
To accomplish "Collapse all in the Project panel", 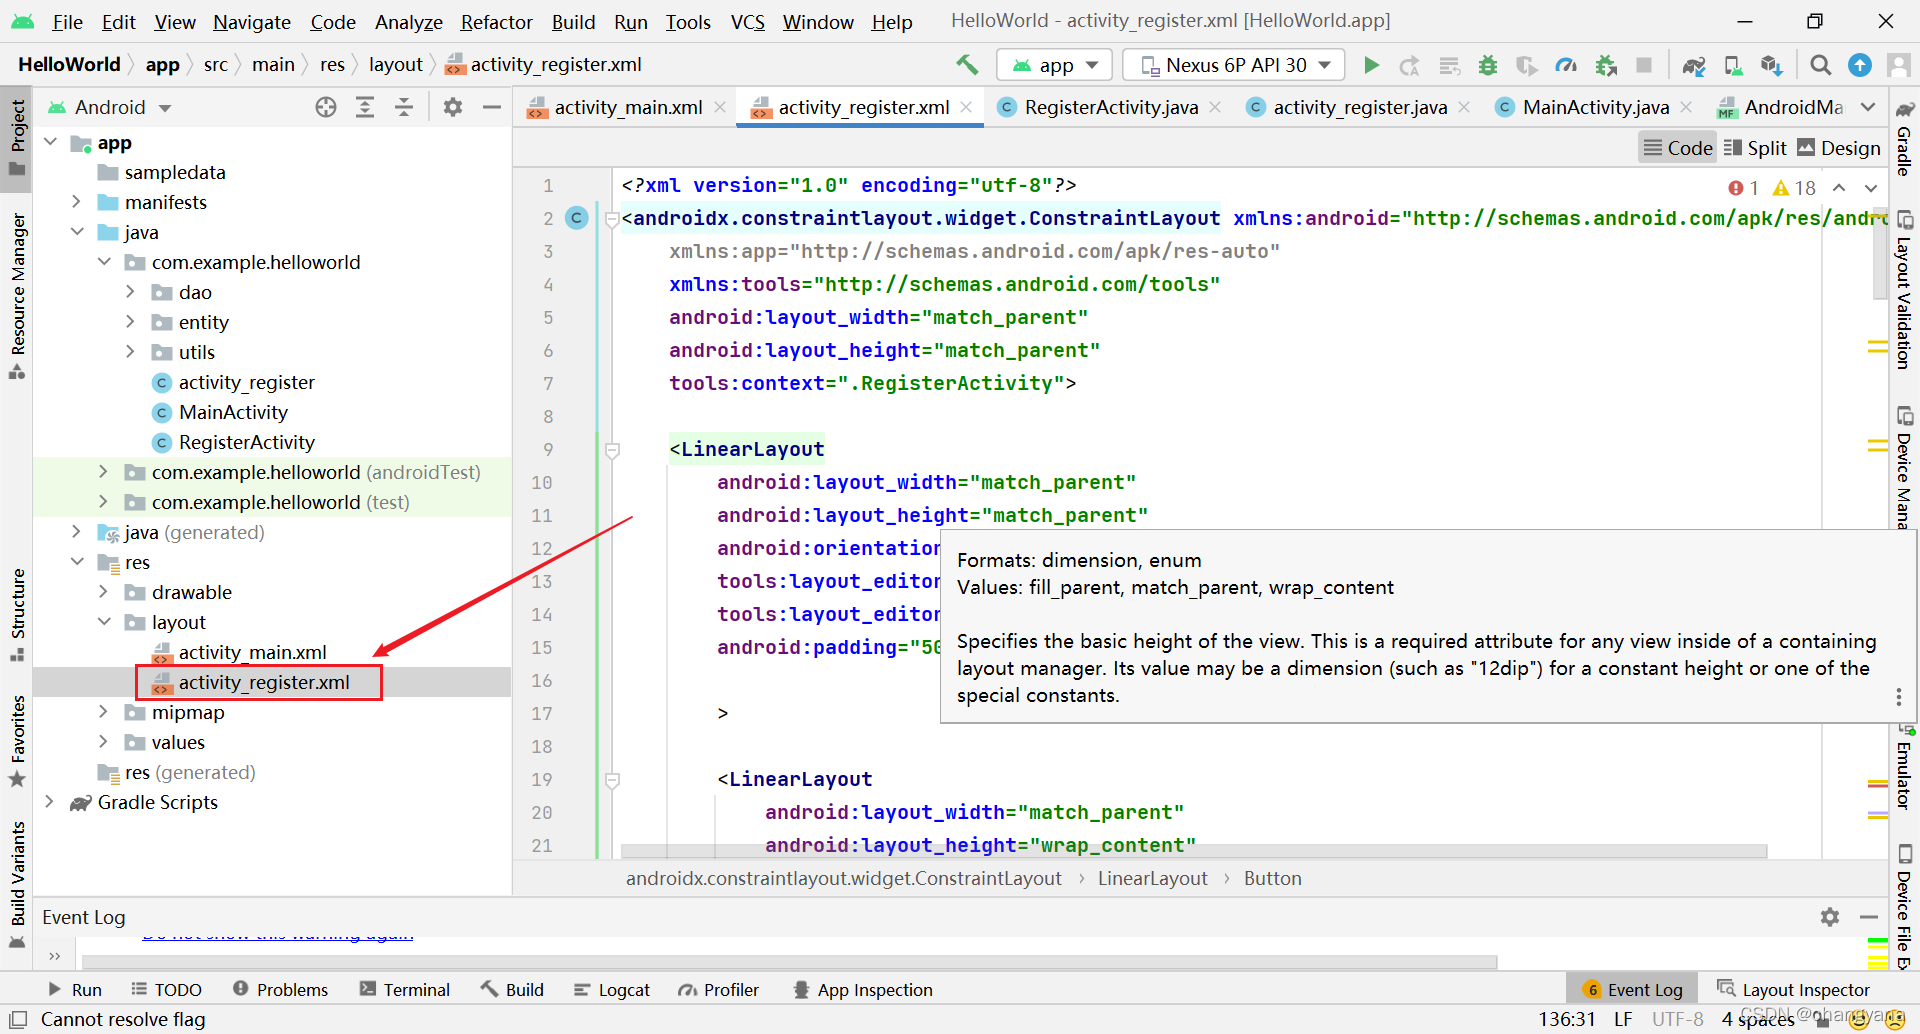I will (x=404, y=107).
